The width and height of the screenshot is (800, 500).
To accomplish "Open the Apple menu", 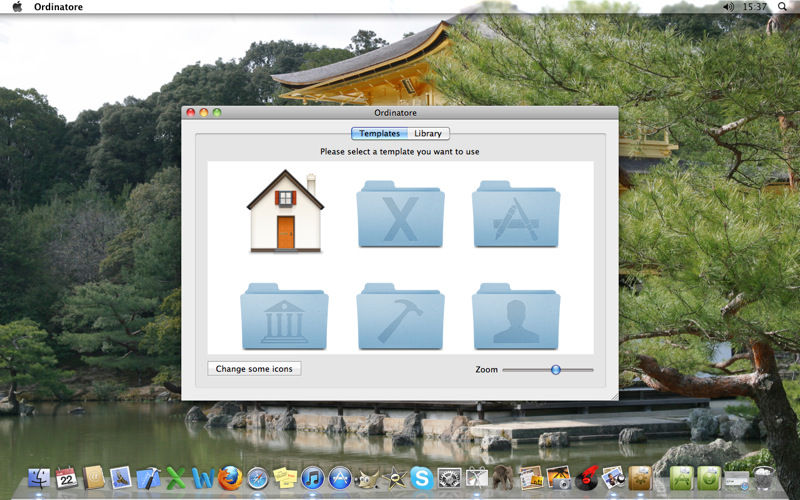I will (x=17, y=7).
